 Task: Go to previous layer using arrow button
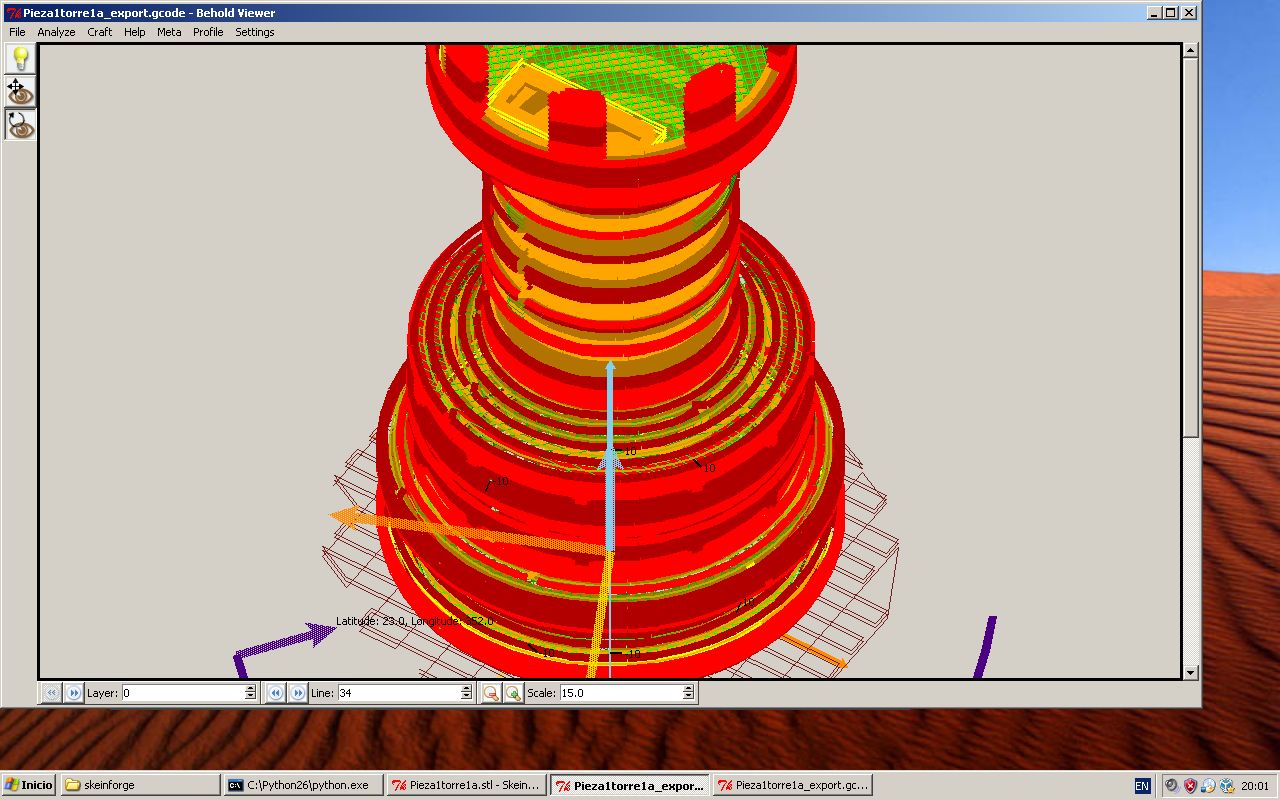click(52, 693)
